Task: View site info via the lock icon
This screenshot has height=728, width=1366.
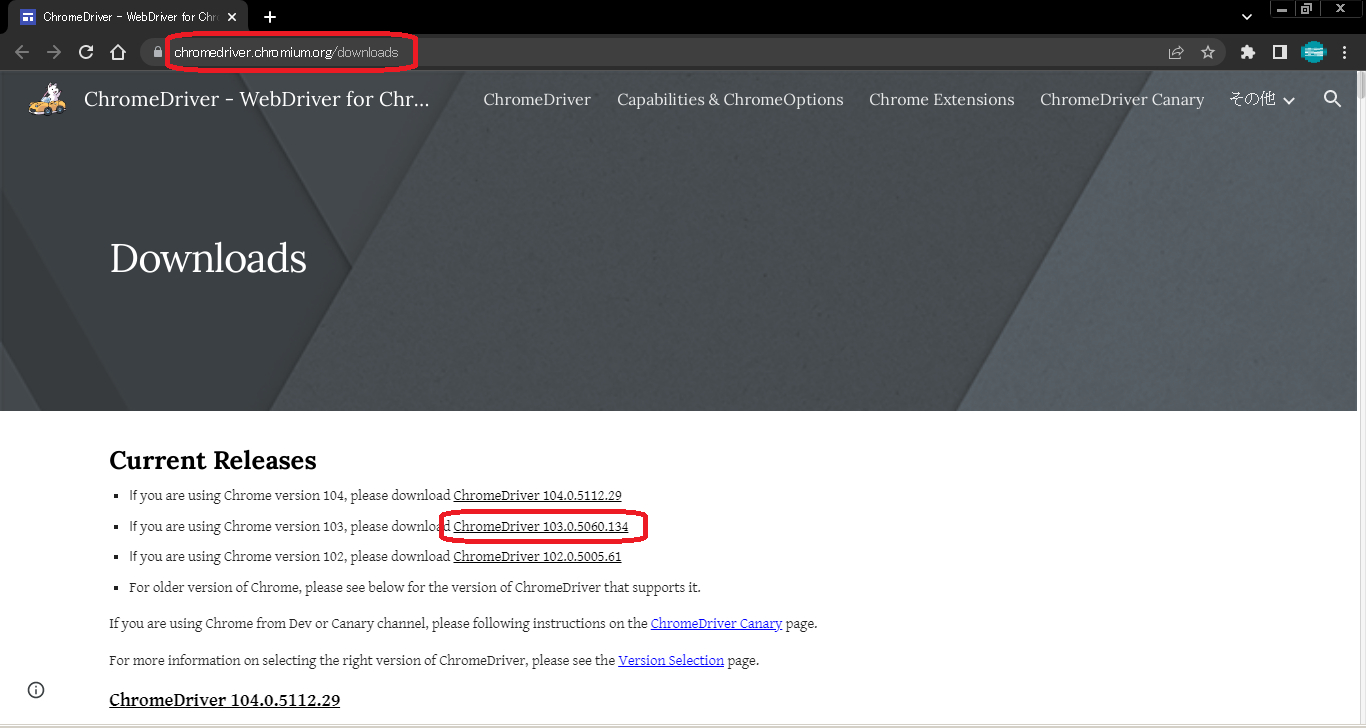Action: [x=157, y=53]
